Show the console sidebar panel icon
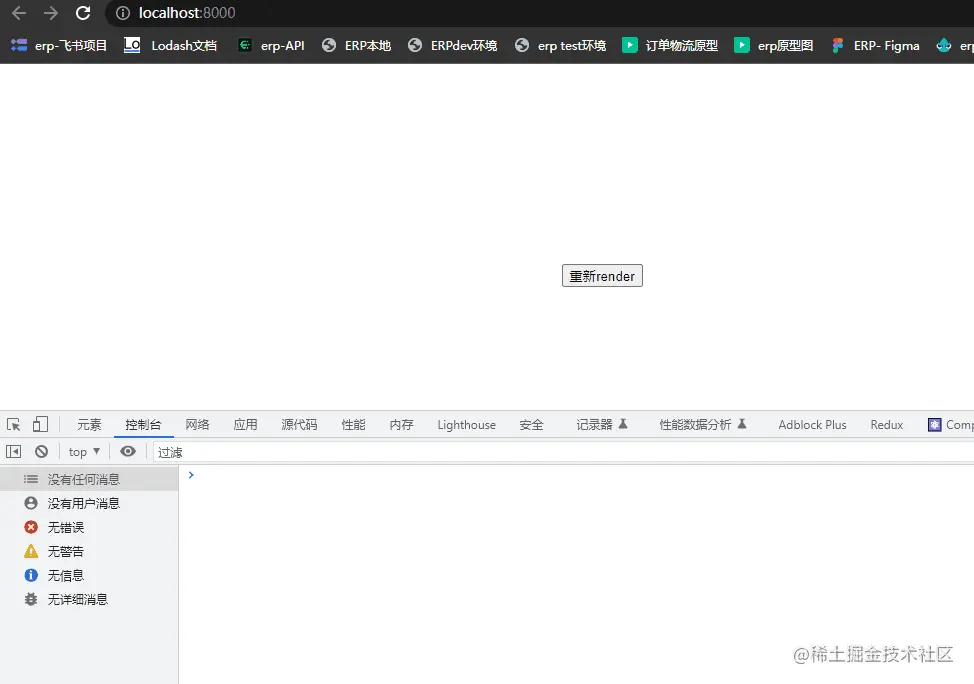This screenshot has width=974, height=684. point(14,451)
